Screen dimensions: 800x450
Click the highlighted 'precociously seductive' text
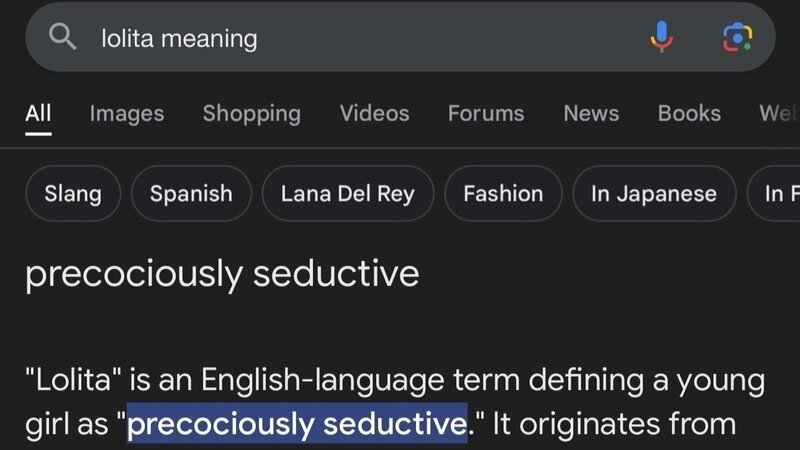pyautogui.click(x=297, y=424)
